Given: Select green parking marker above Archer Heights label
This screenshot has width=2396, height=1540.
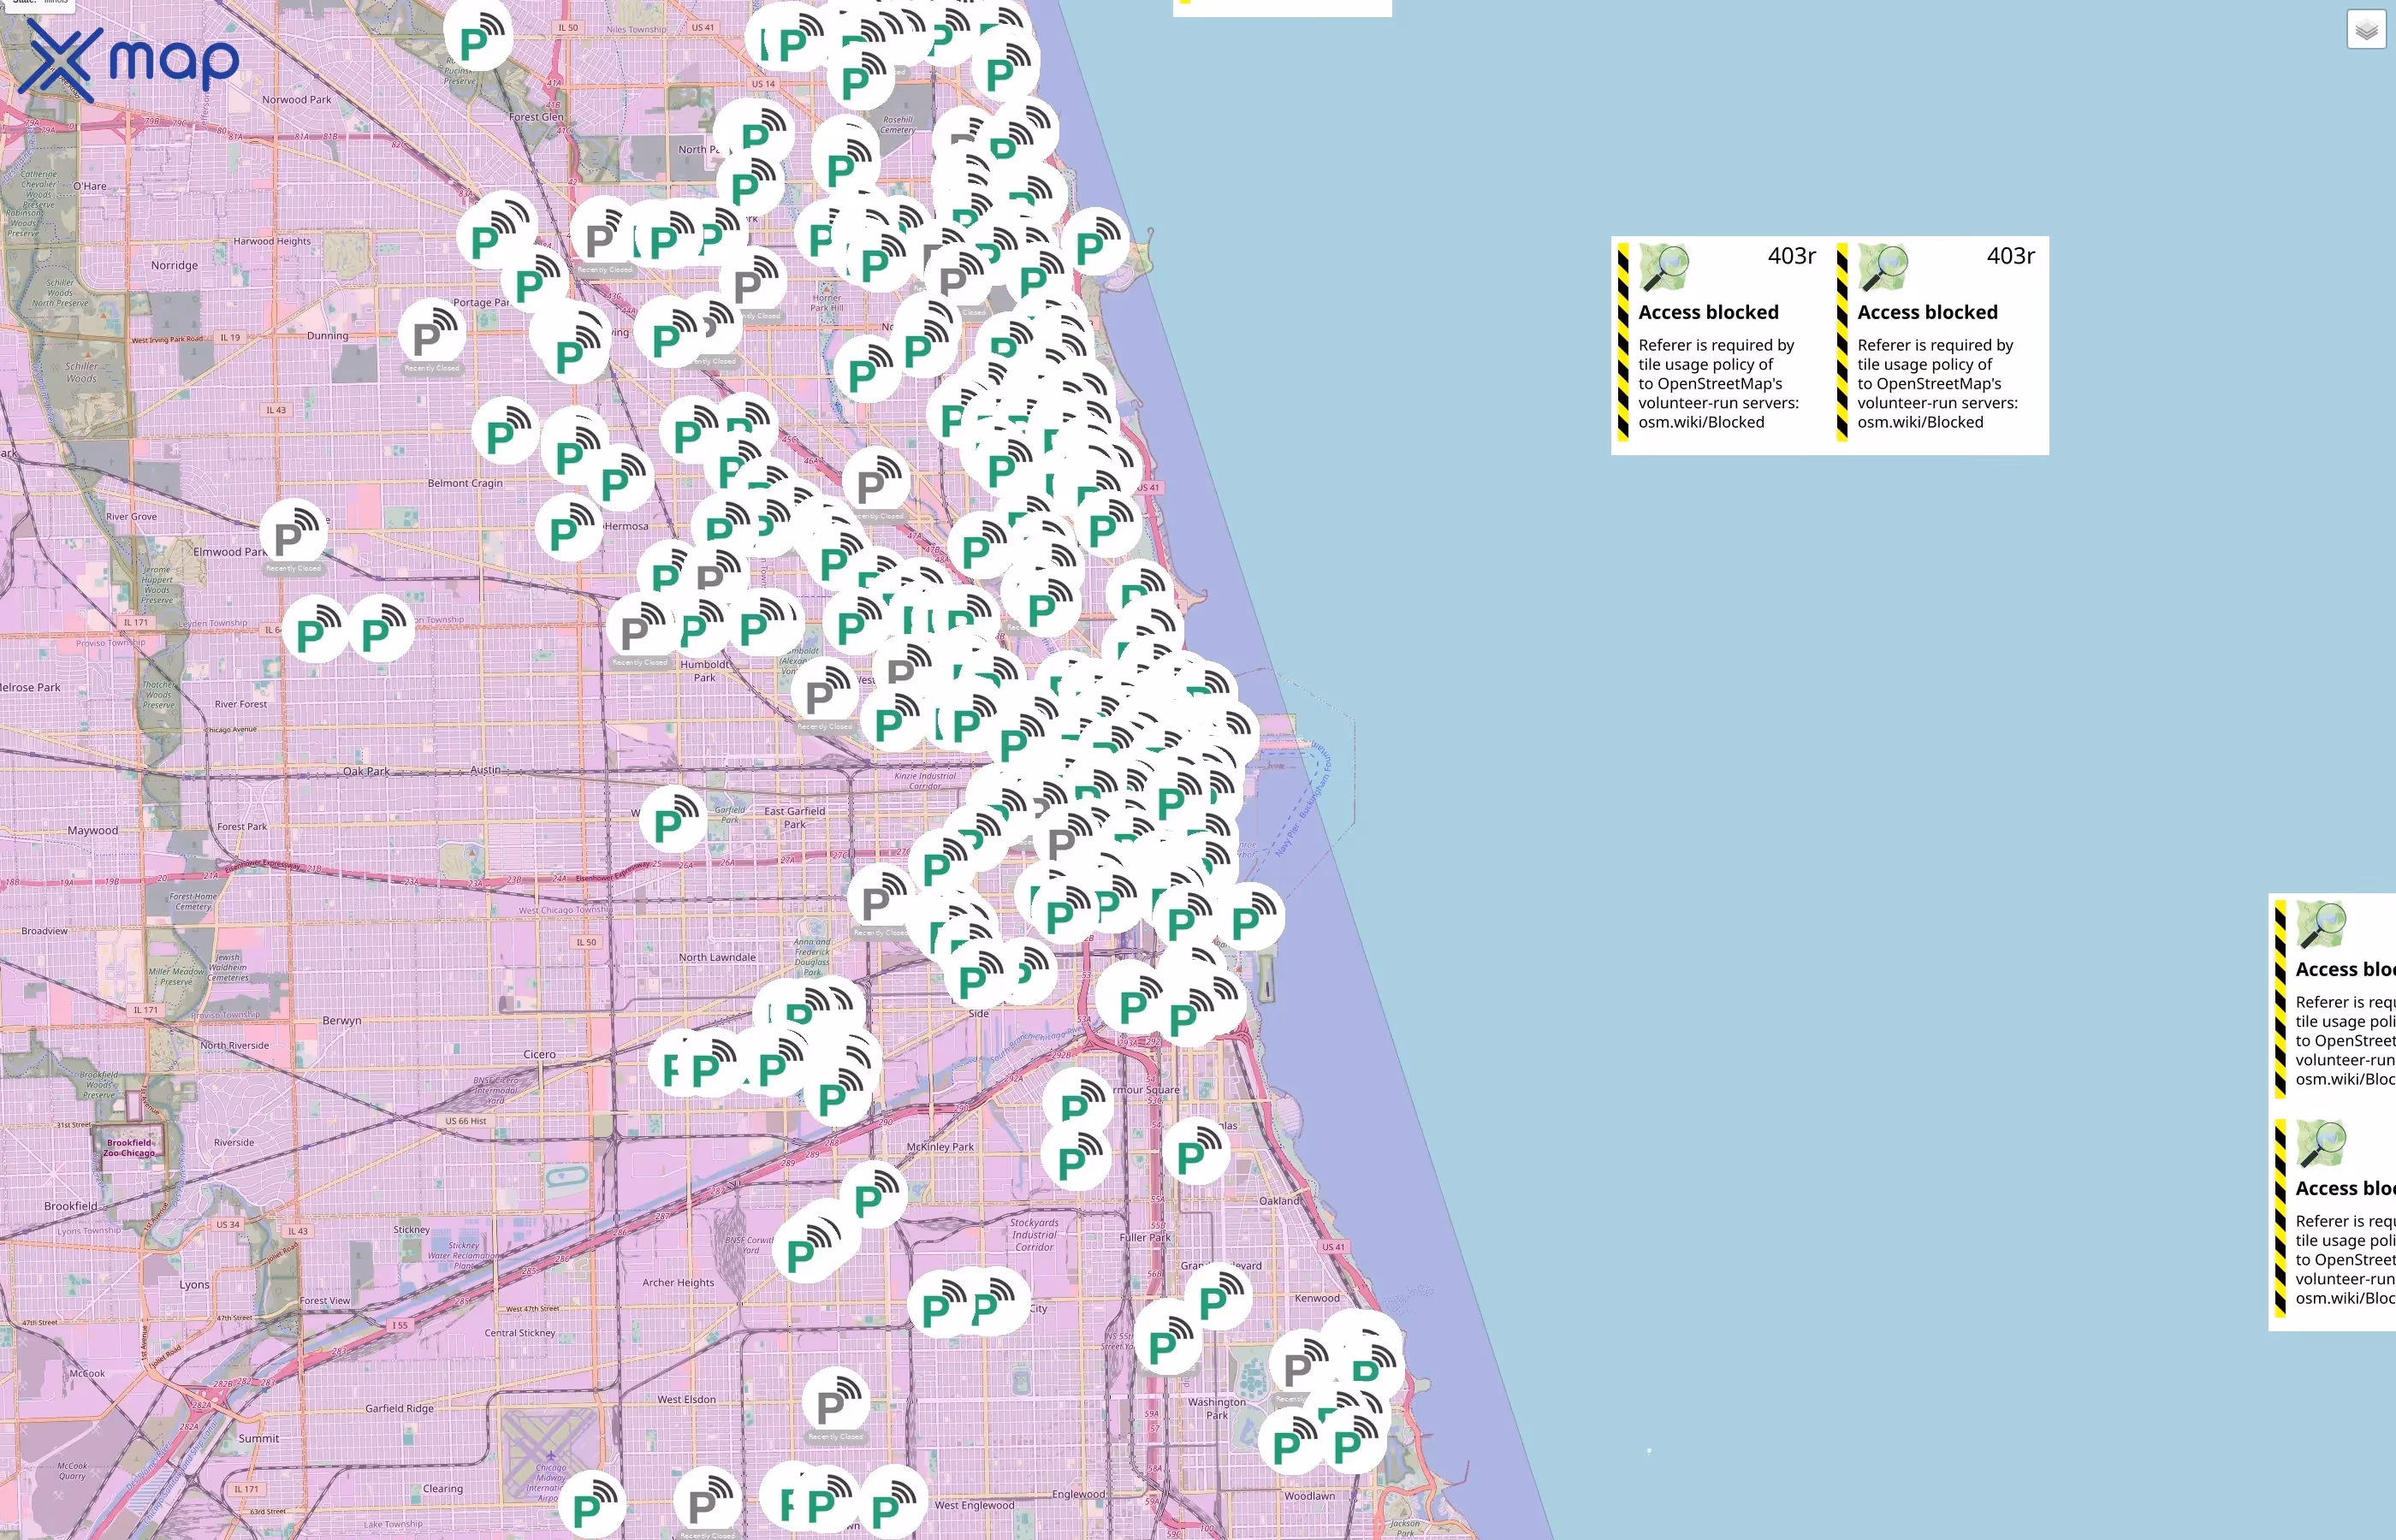Looking at the screenshot, I should (807, 1249).
